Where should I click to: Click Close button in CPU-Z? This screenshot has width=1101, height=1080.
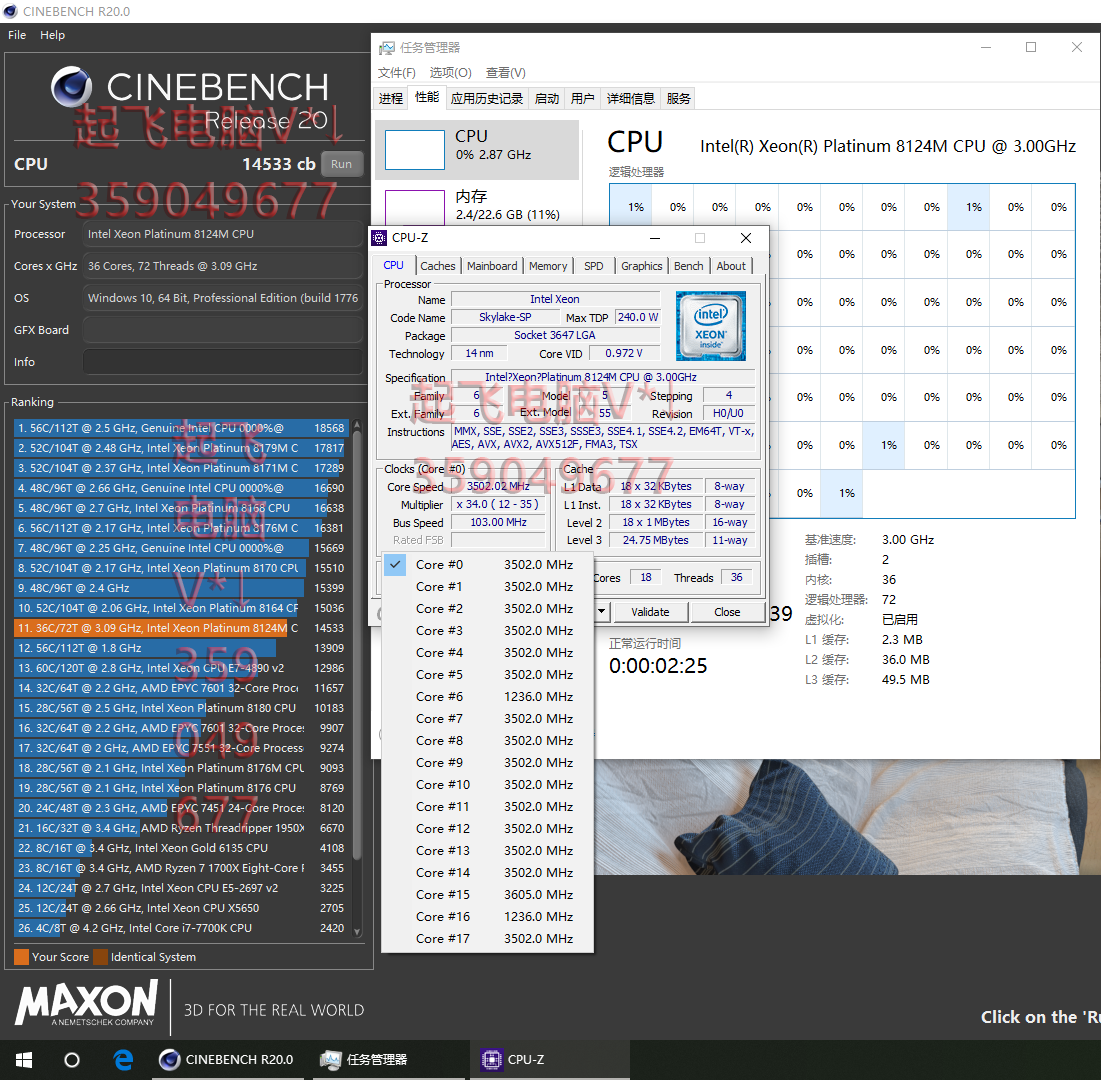click(727, 612)
